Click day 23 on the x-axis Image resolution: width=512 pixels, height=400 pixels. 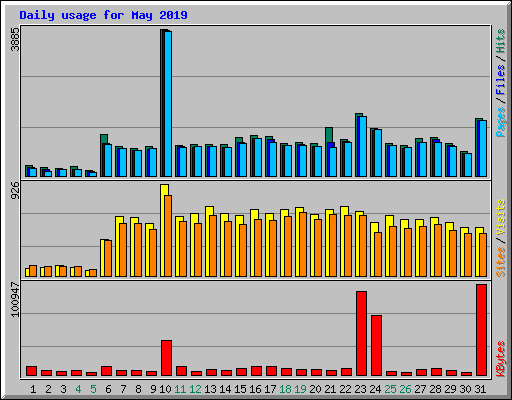point(360,389)
